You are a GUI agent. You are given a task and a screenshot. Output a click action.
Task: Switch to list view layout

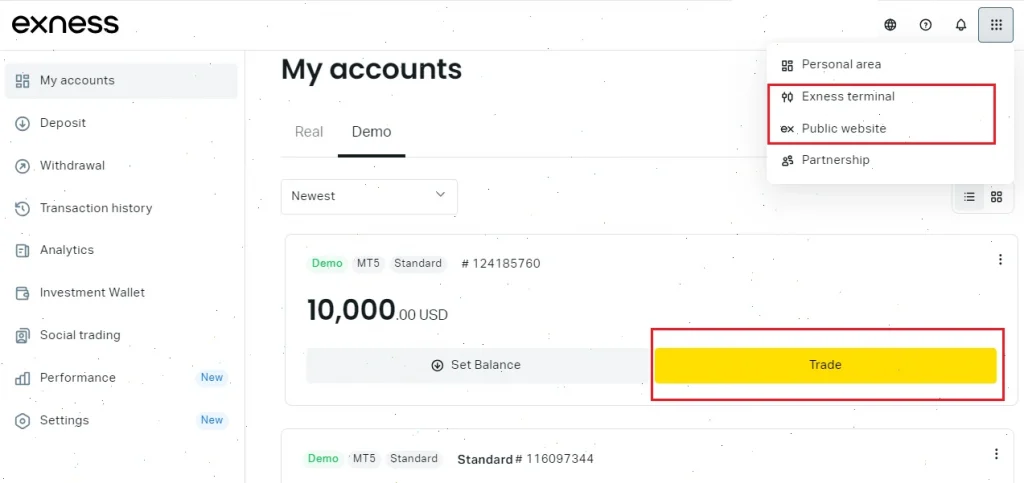[969, 196]
